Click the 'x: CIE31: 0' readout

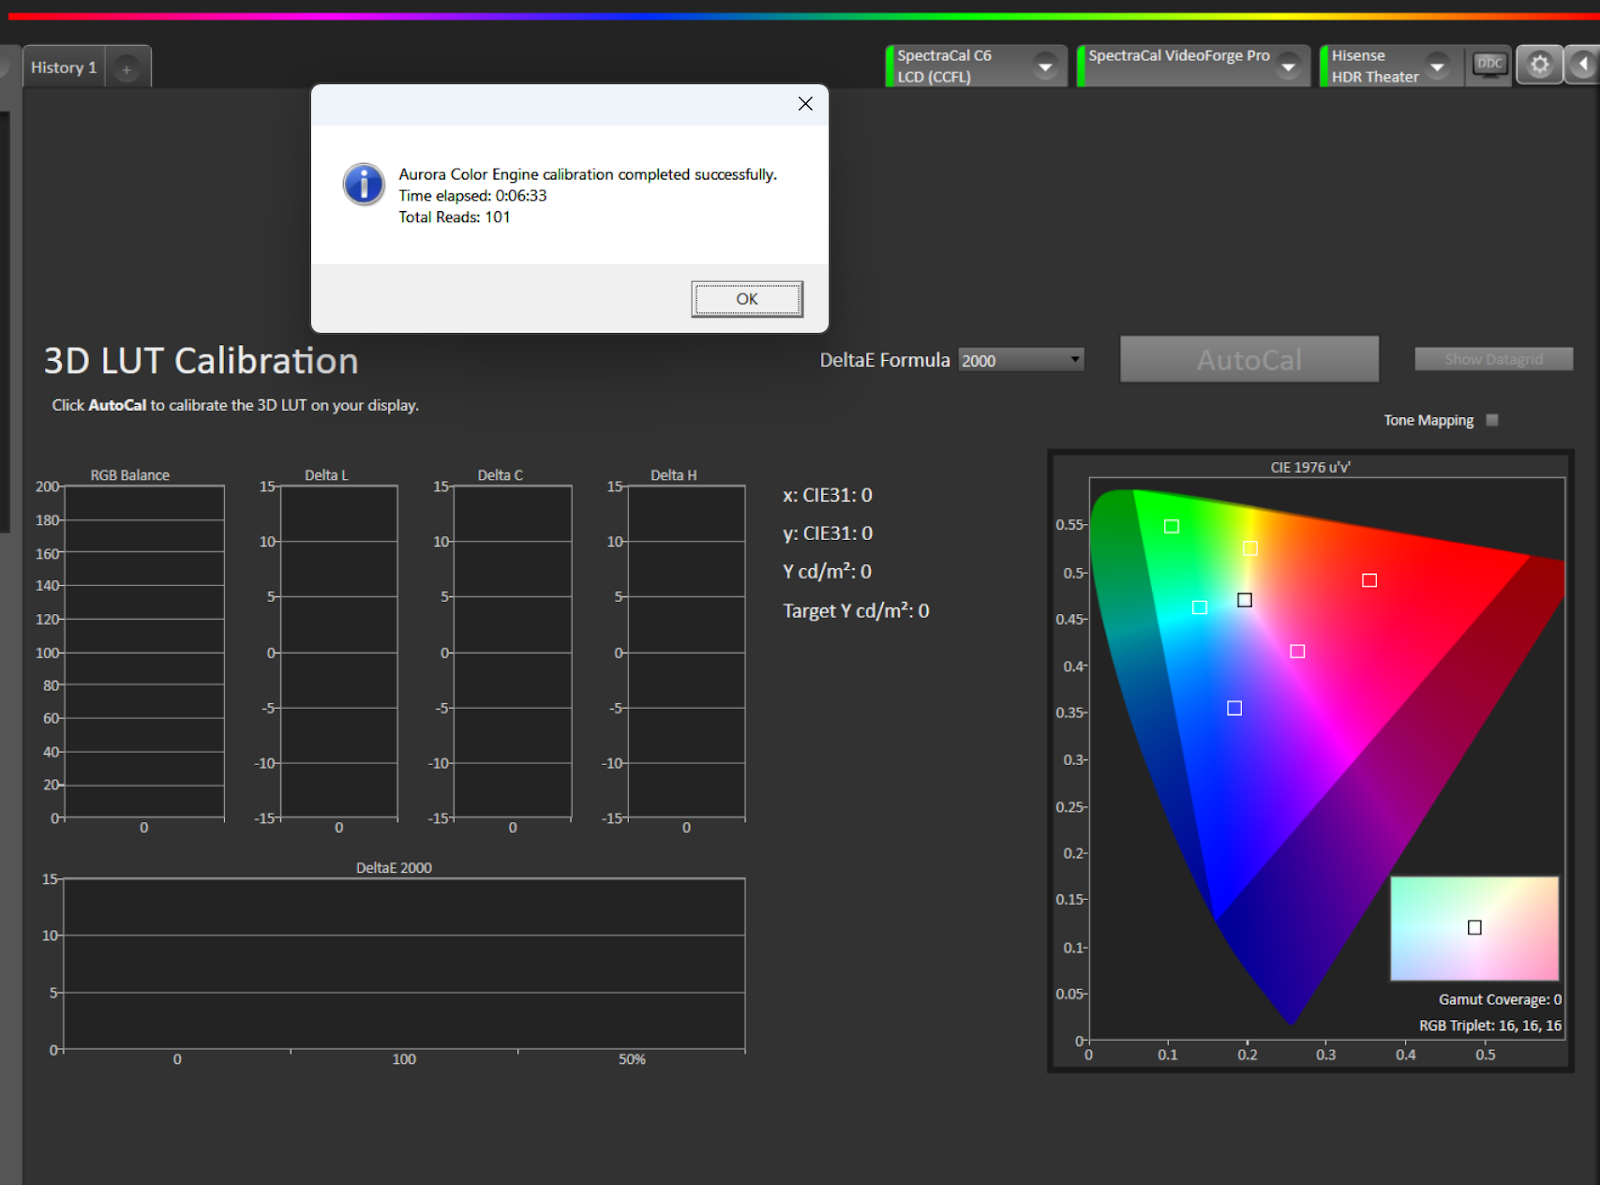827,495
